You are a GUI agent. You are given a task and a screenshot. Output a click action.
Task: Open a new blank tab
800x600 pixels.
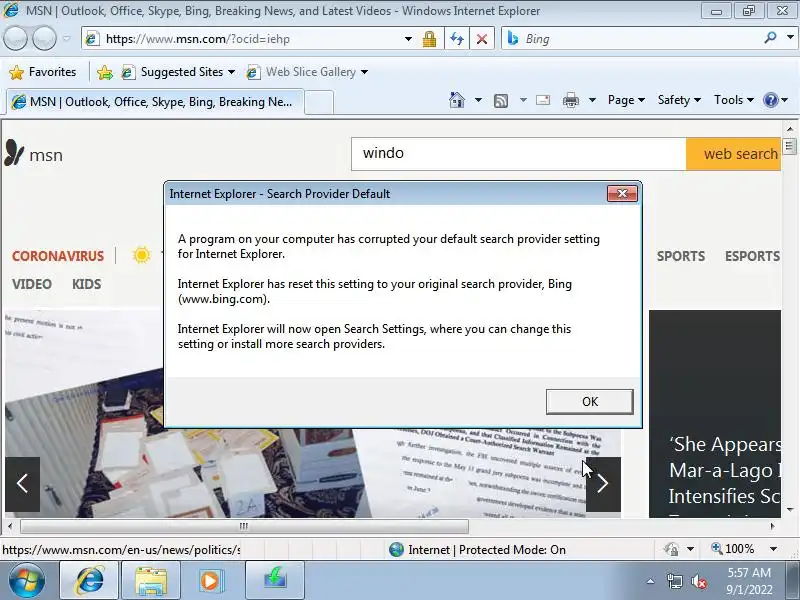319,103
